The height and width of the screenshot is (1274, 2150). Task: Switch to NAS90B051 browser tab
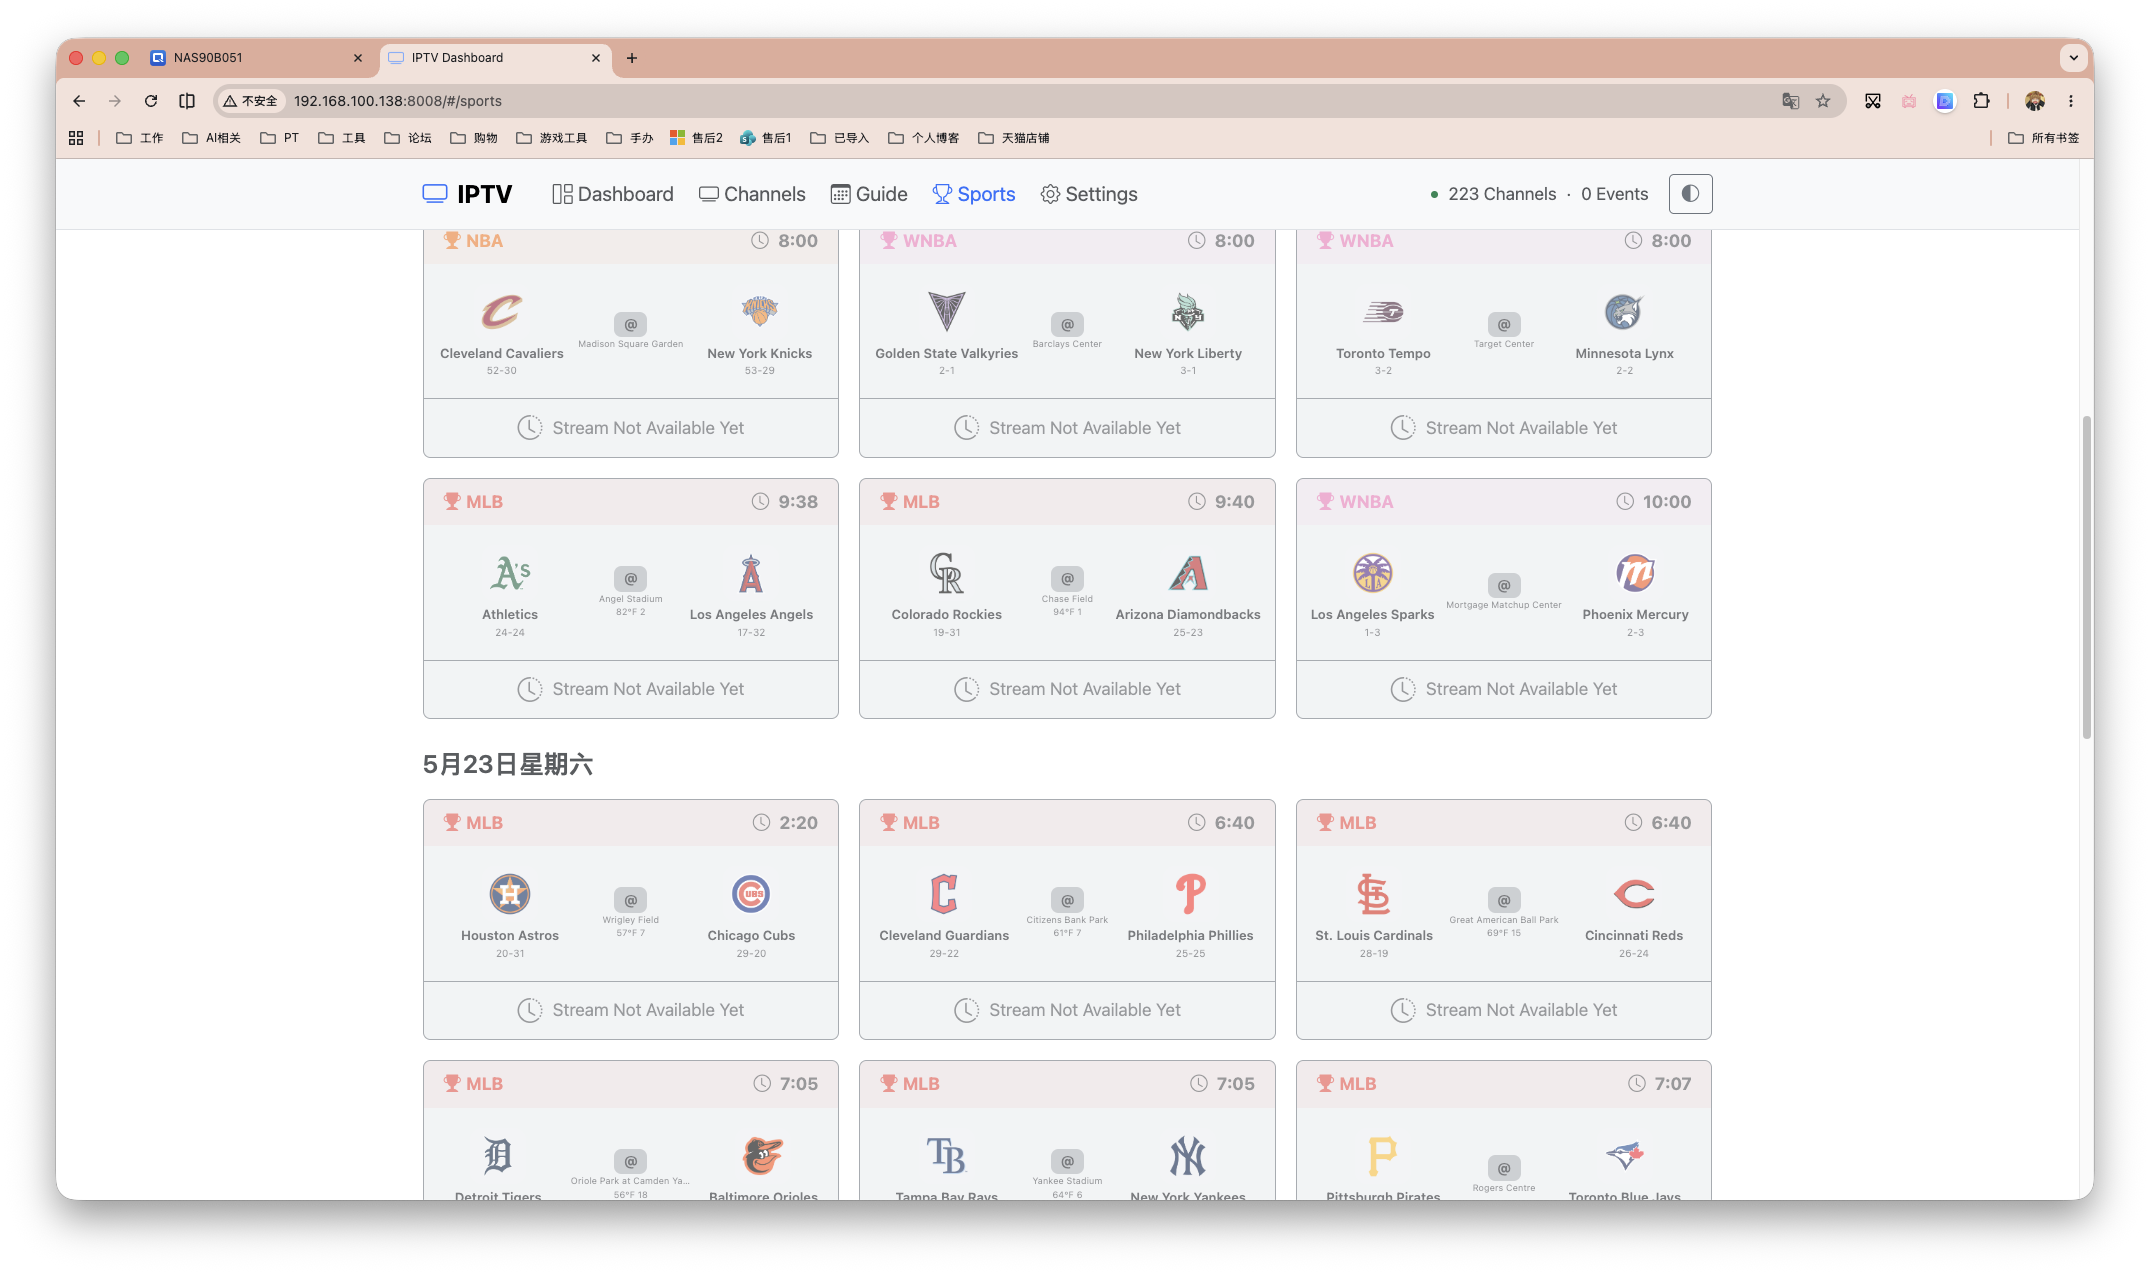(x=257, y=58)
